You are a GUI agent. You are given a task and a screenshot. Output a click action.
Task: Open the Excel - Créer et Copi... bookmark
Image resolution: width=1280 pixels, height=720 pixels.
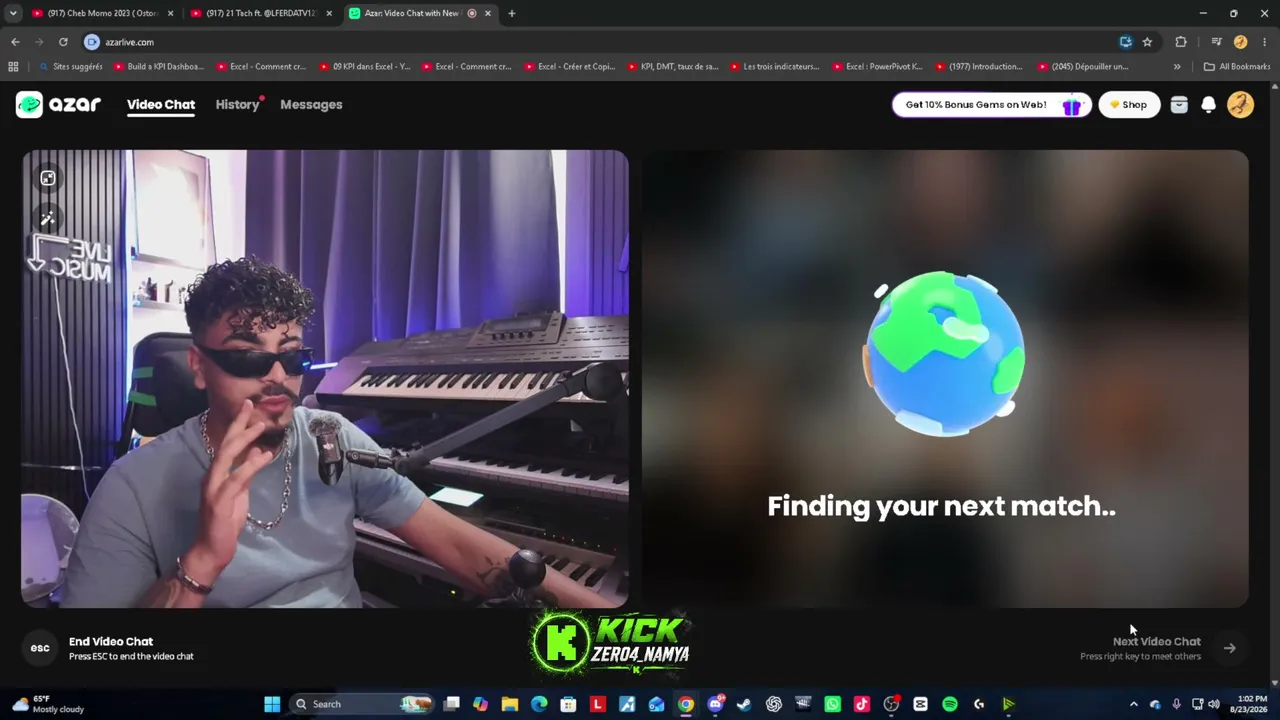(569, 67)
